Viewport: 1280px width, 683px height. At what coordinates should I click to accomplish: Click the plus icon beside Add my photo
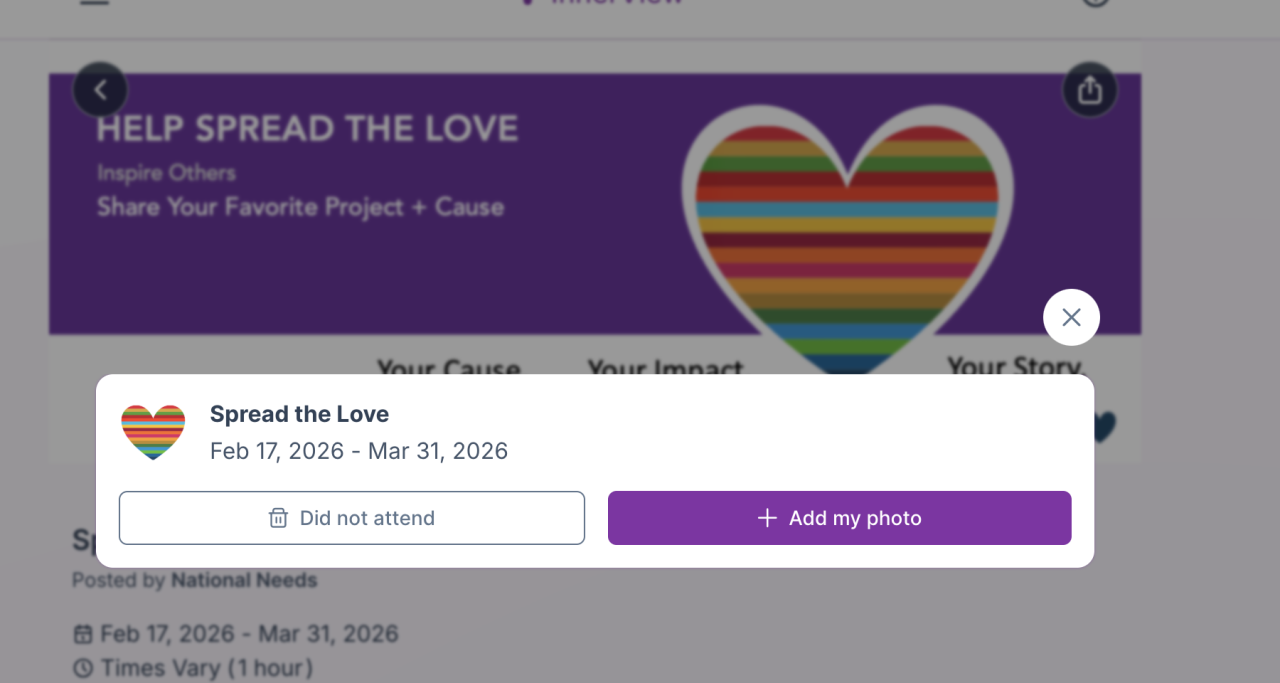[x=767, y=518]
